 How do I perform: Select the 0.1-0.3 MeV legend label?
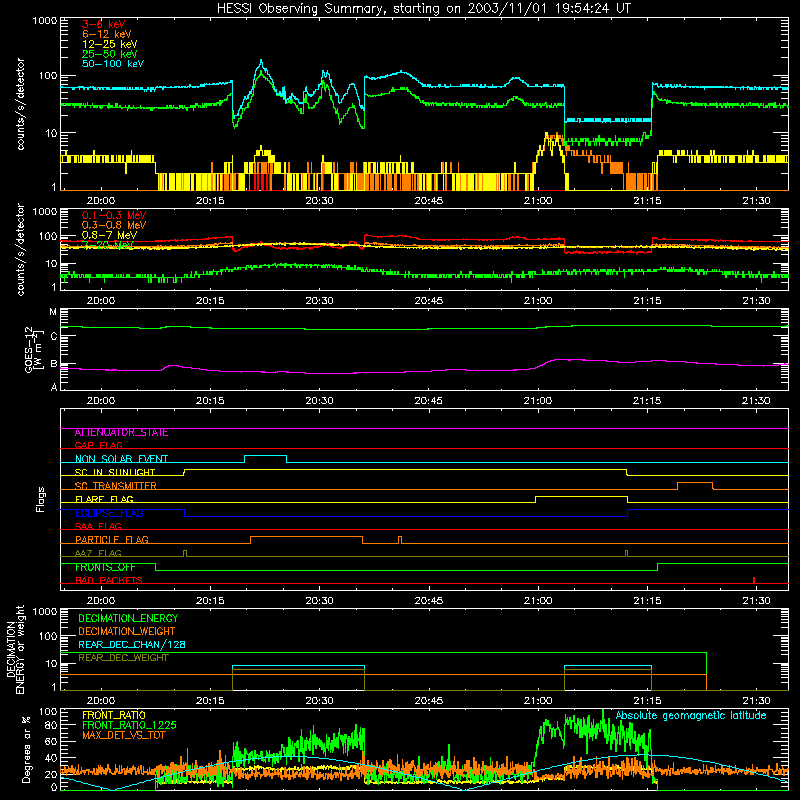(114, 215)
